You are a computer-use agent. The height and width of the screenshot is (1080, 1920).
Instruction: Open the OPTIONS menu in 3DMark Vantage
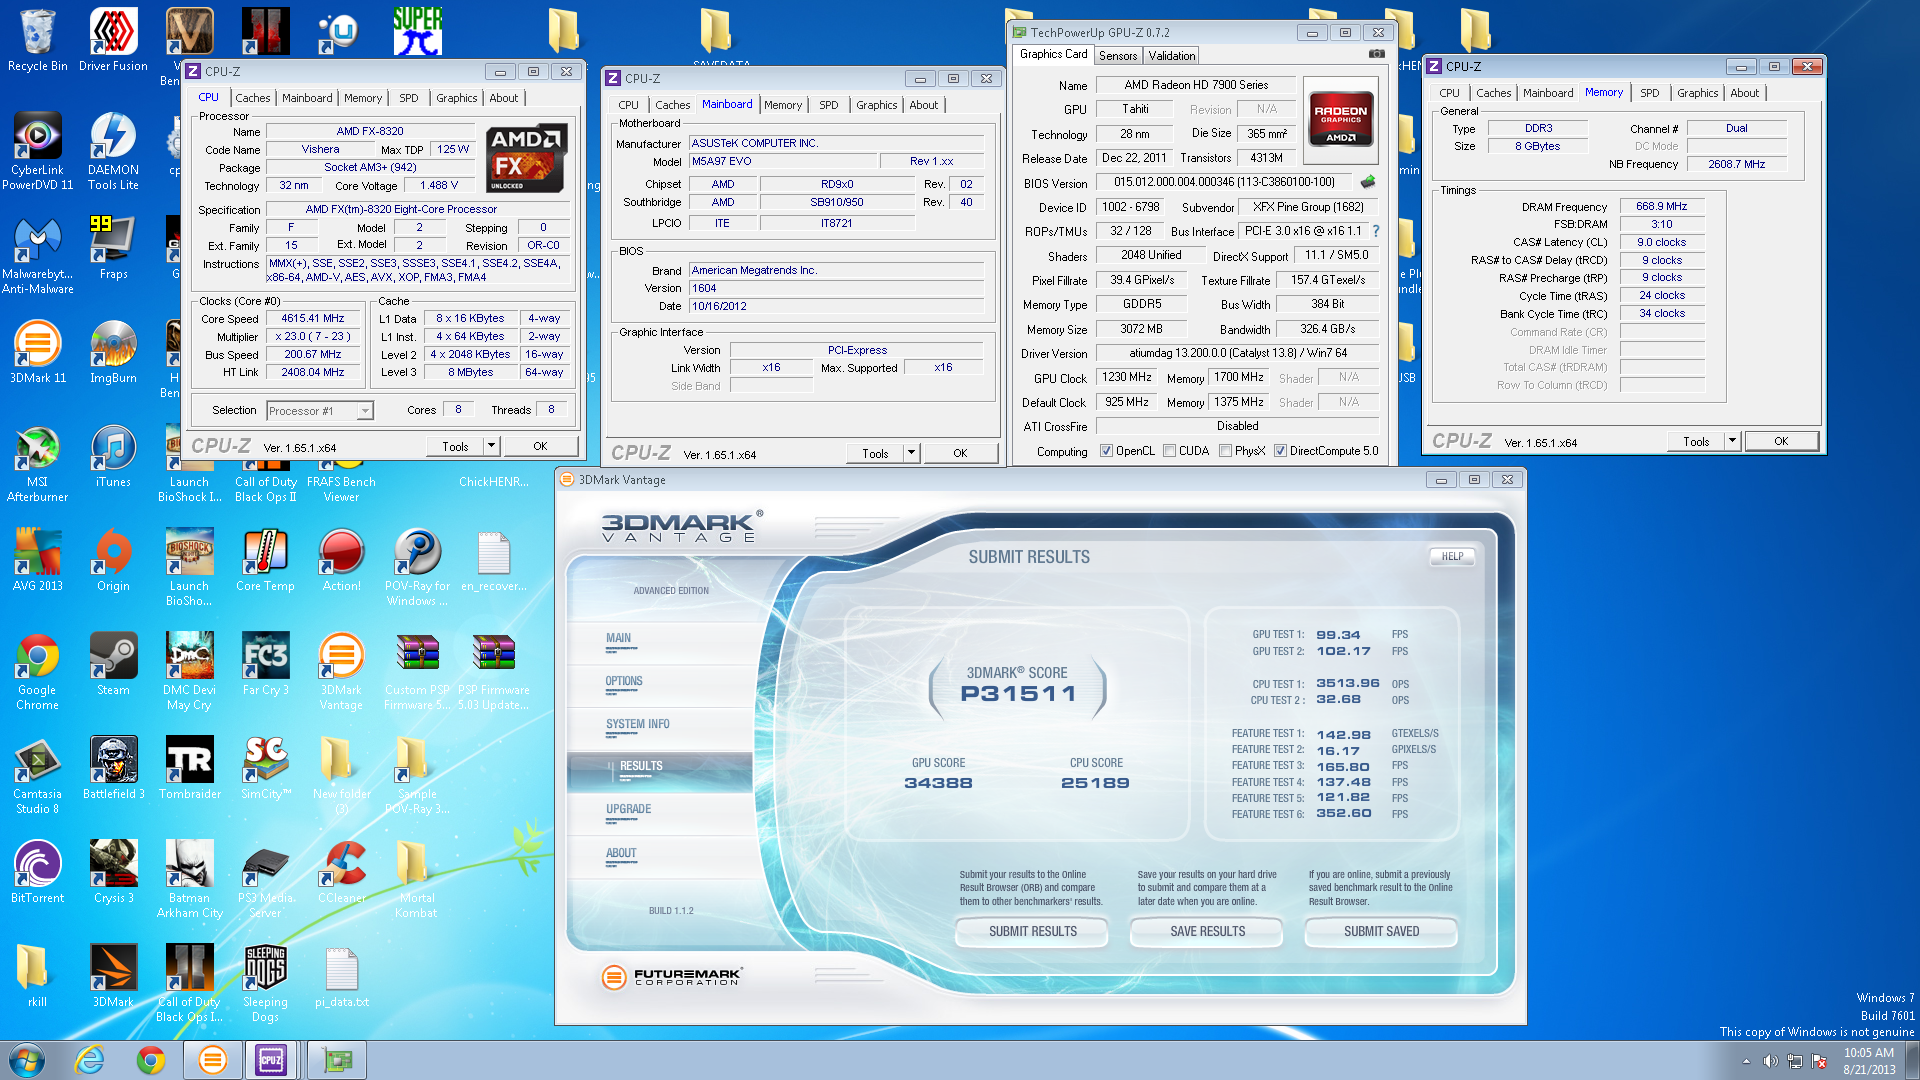624,682
